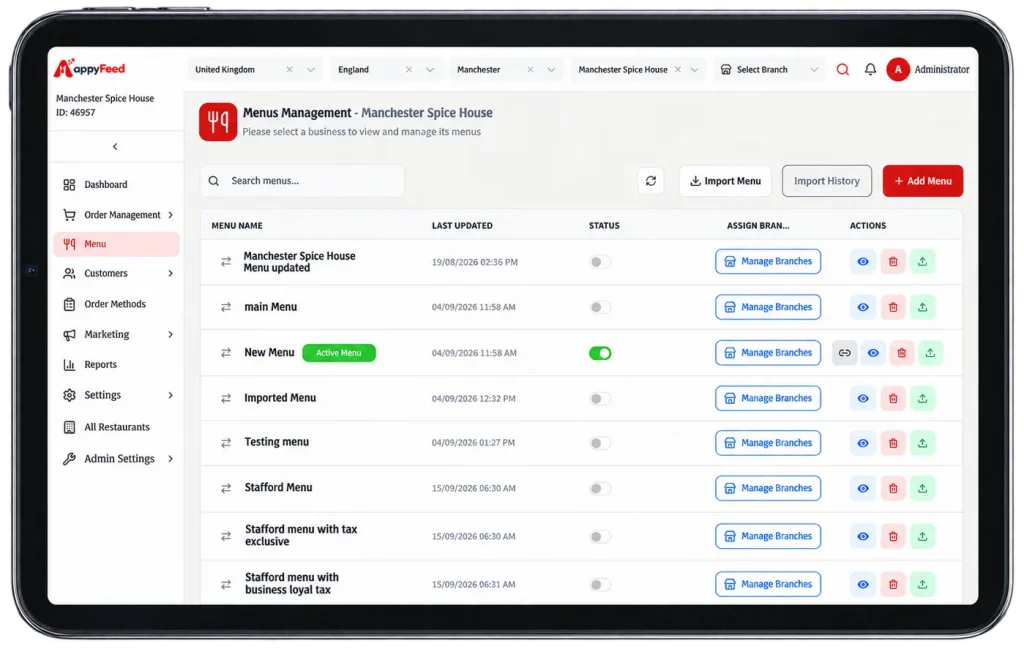The width and height of the screenshot is (1024, 649).
Task: Click swap arrows icon beside main Menu
Action: [226, 308]
